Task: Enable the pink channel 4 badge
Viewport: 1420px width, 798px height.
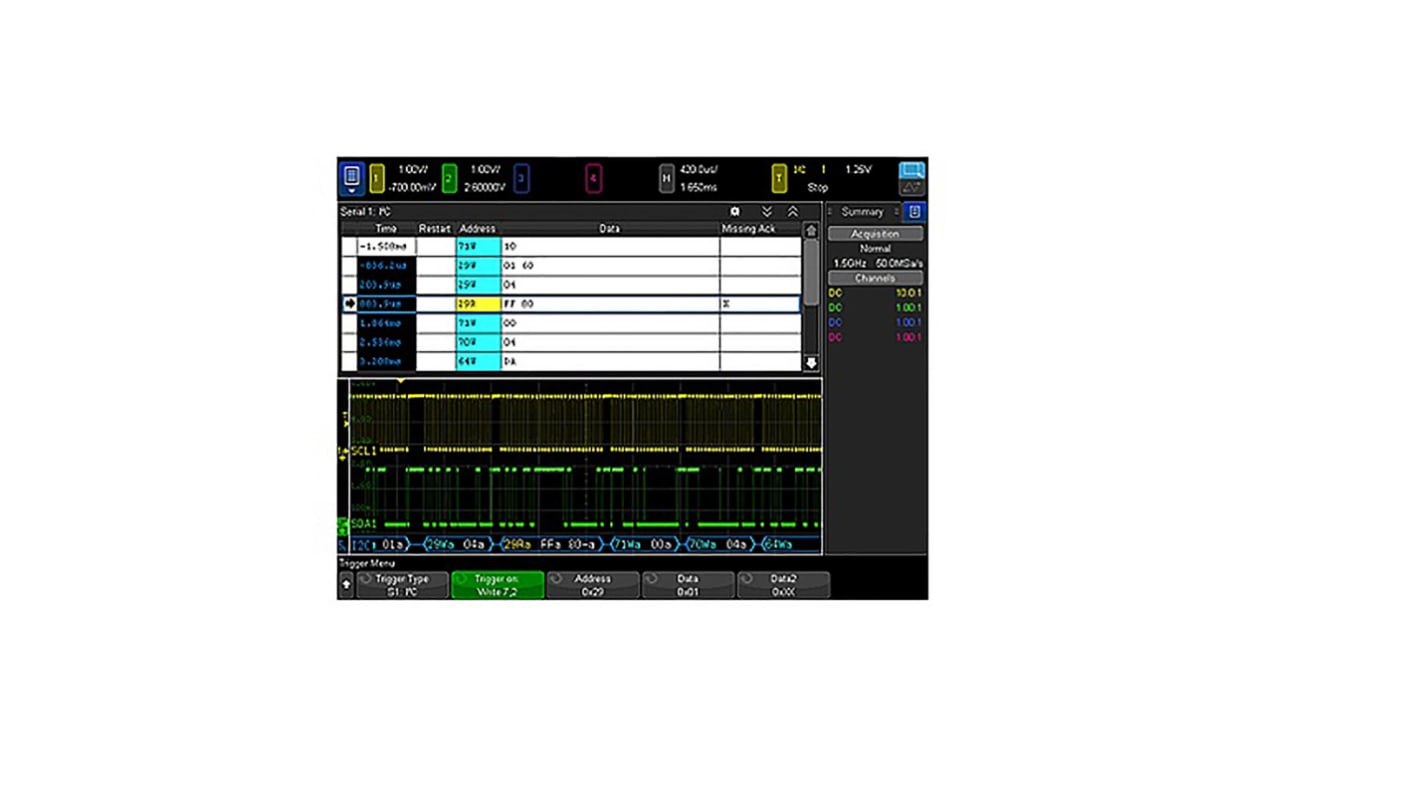Action: coord(593,179)
